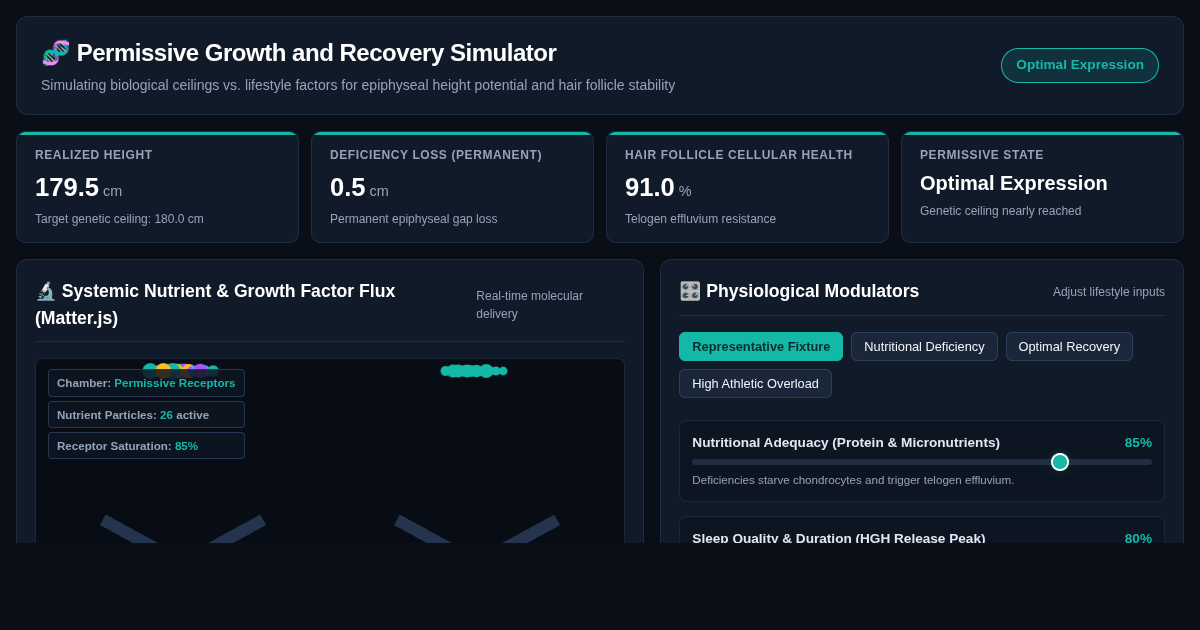Click 'Deficiencies starve chondrocytes' help text

853,480
